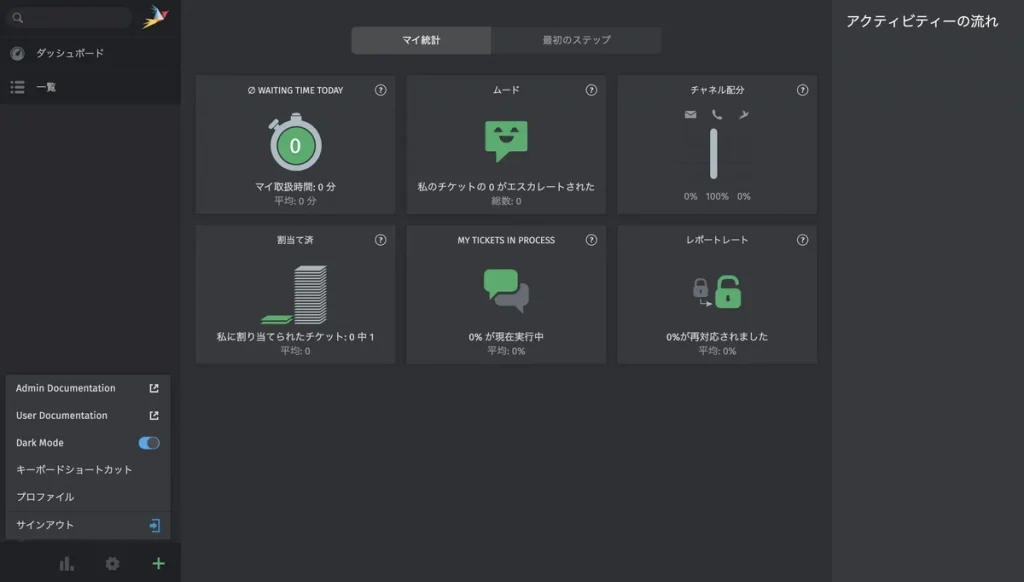The image size is (1024, 582).
Task: Open help for My Tickets In Process
Action: coord(591,240)
